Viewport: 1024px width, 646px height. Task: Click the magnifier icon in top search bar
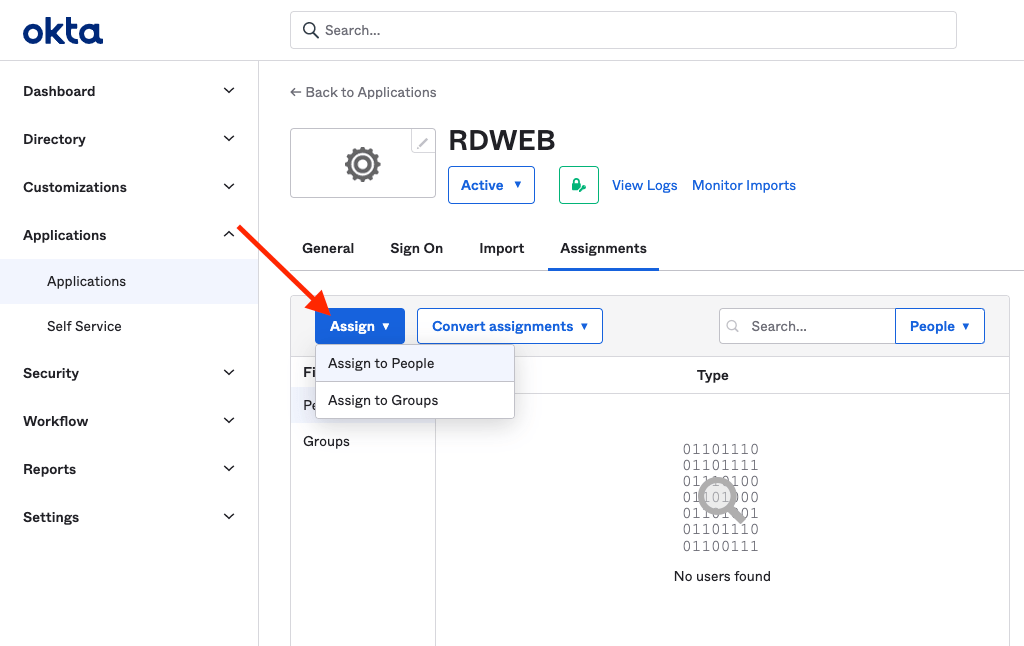click(310, 30)
